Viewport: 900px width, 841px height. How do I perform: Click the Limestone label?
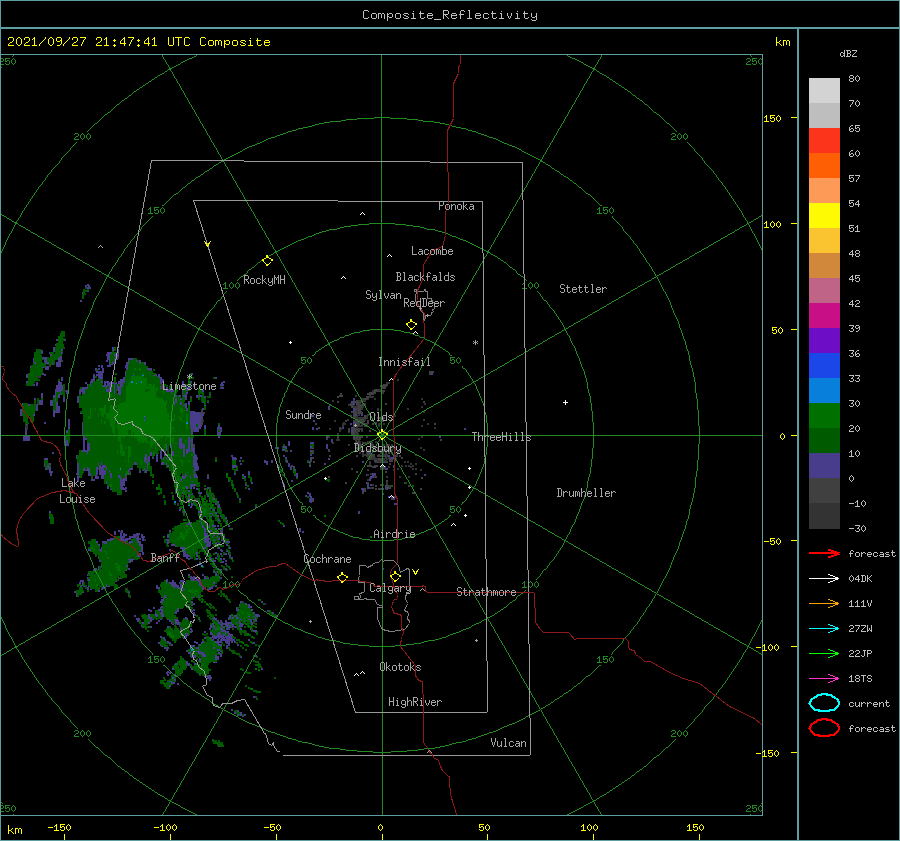(189, 386)
